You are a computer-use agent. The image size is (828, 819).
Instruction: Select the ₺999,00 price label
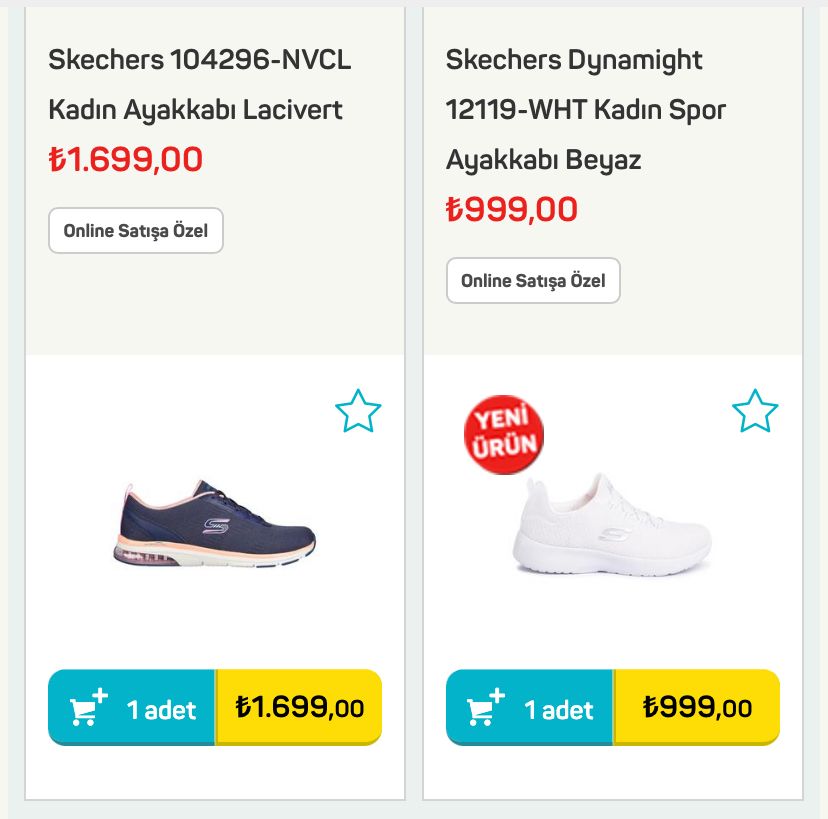pos(510,209)
